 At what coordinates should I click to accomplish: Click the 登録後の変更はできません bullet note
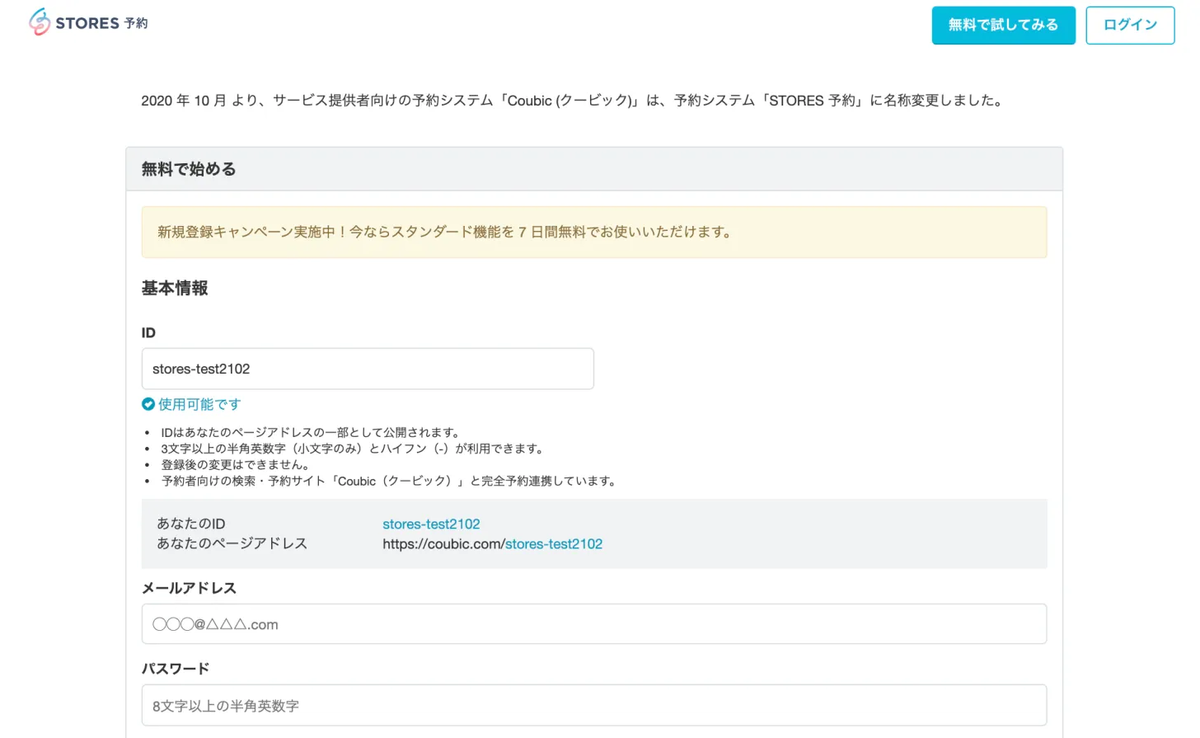coord(235,465)
